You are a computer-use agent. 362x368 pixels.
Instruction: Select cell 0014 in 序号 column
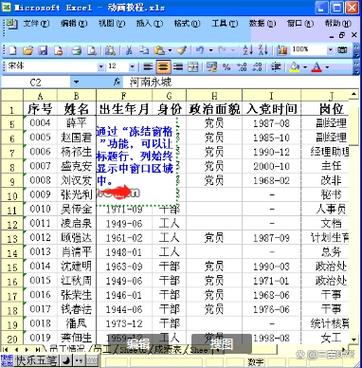(40, 266)
